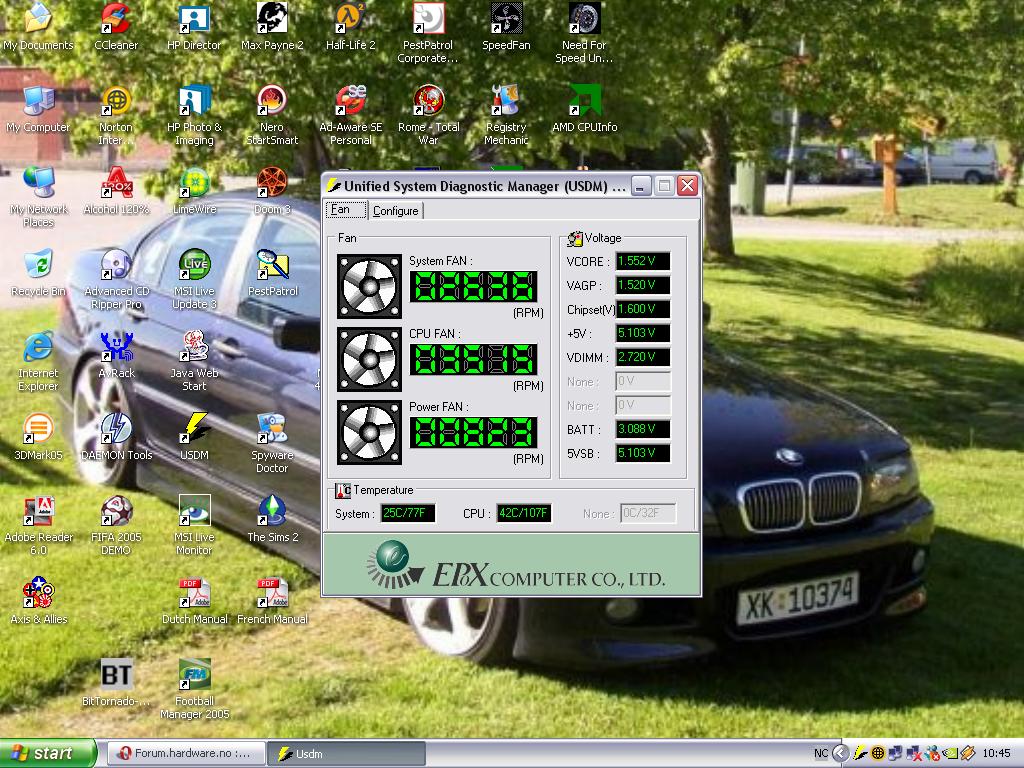Switch to the Fan tab in USDM
Screen dimensions: 1024x768
pyautogui.click(x=345, y=210)
